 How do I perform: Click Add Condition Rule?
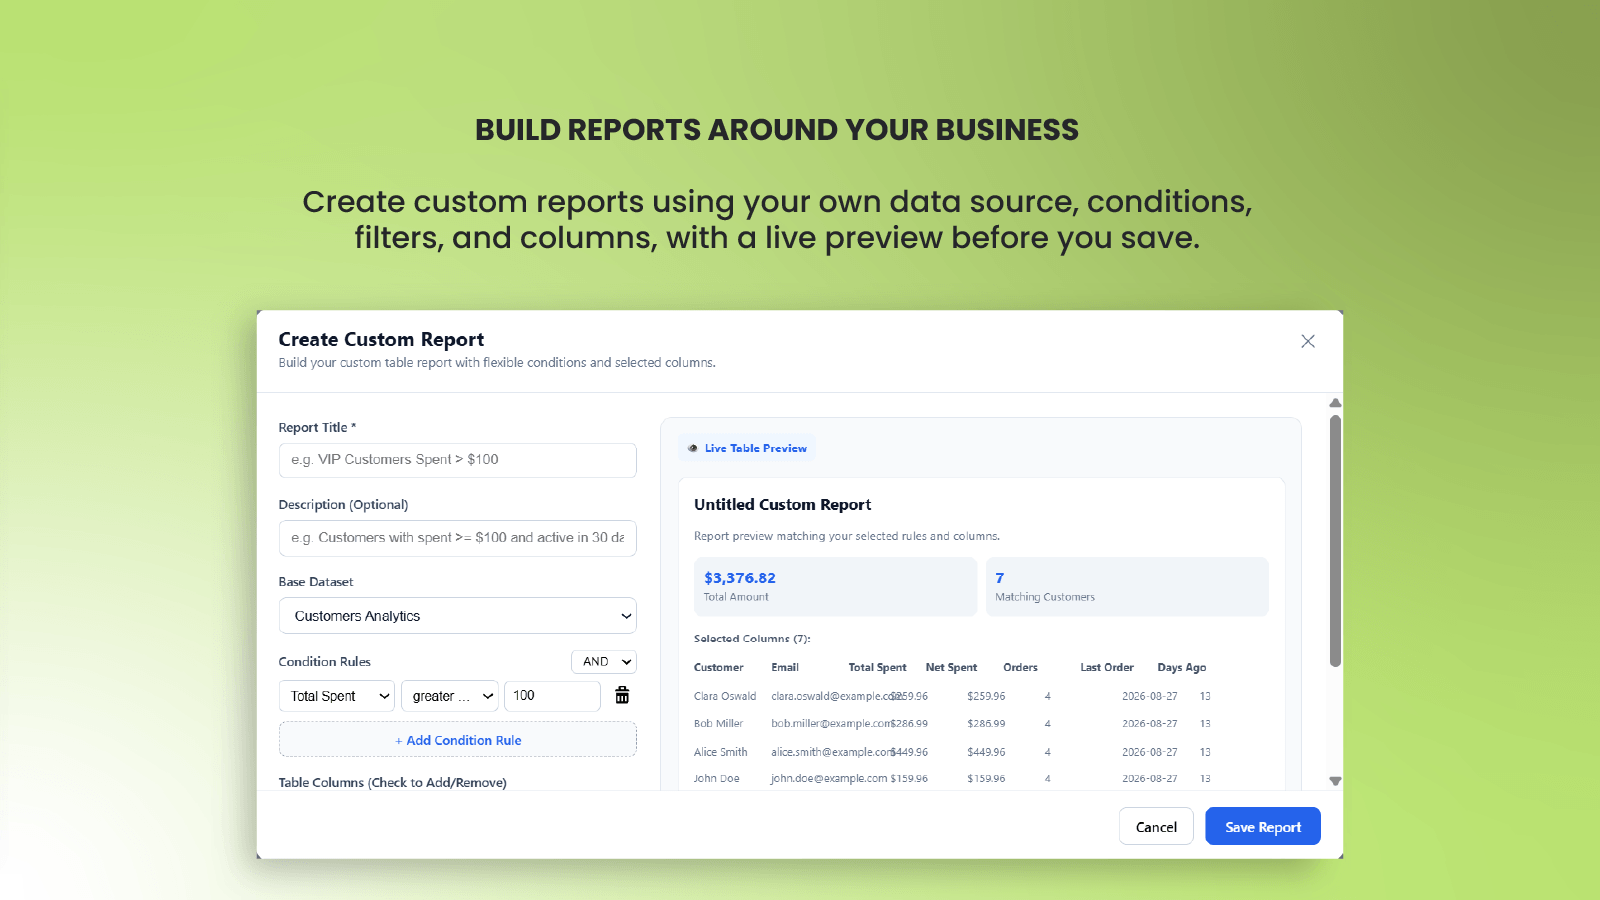pyautogui.click(x=457, y=740)
